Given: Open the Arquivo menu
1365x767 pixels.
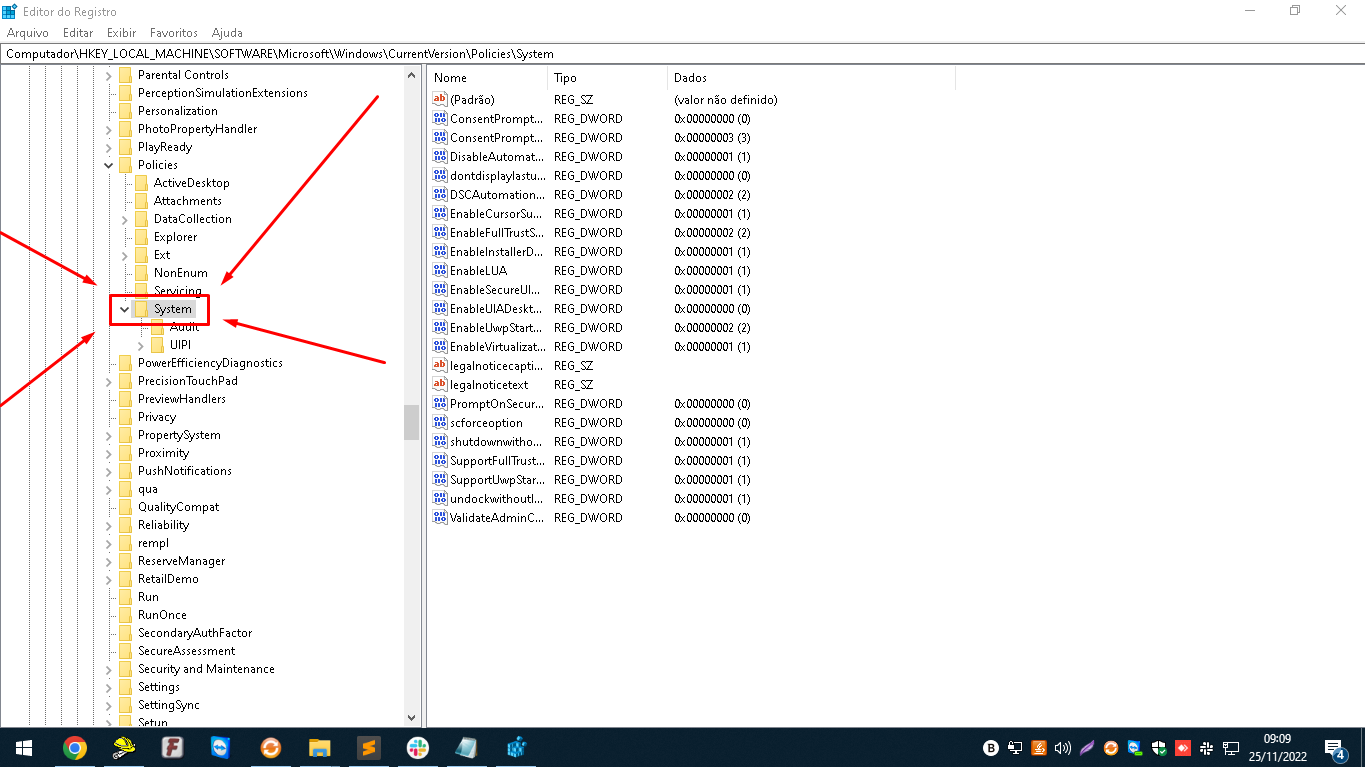Looking at the screenshot, I should click(27, 33).
